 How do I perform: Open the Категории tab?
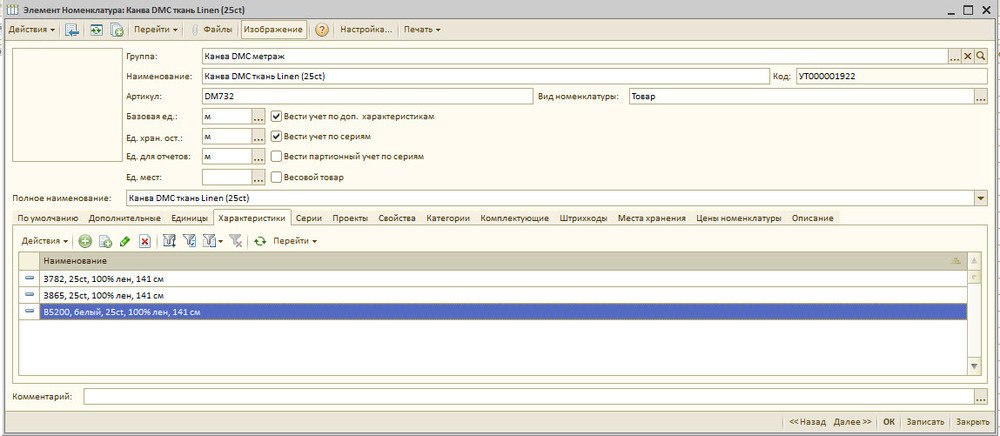(x=448, y=218)
